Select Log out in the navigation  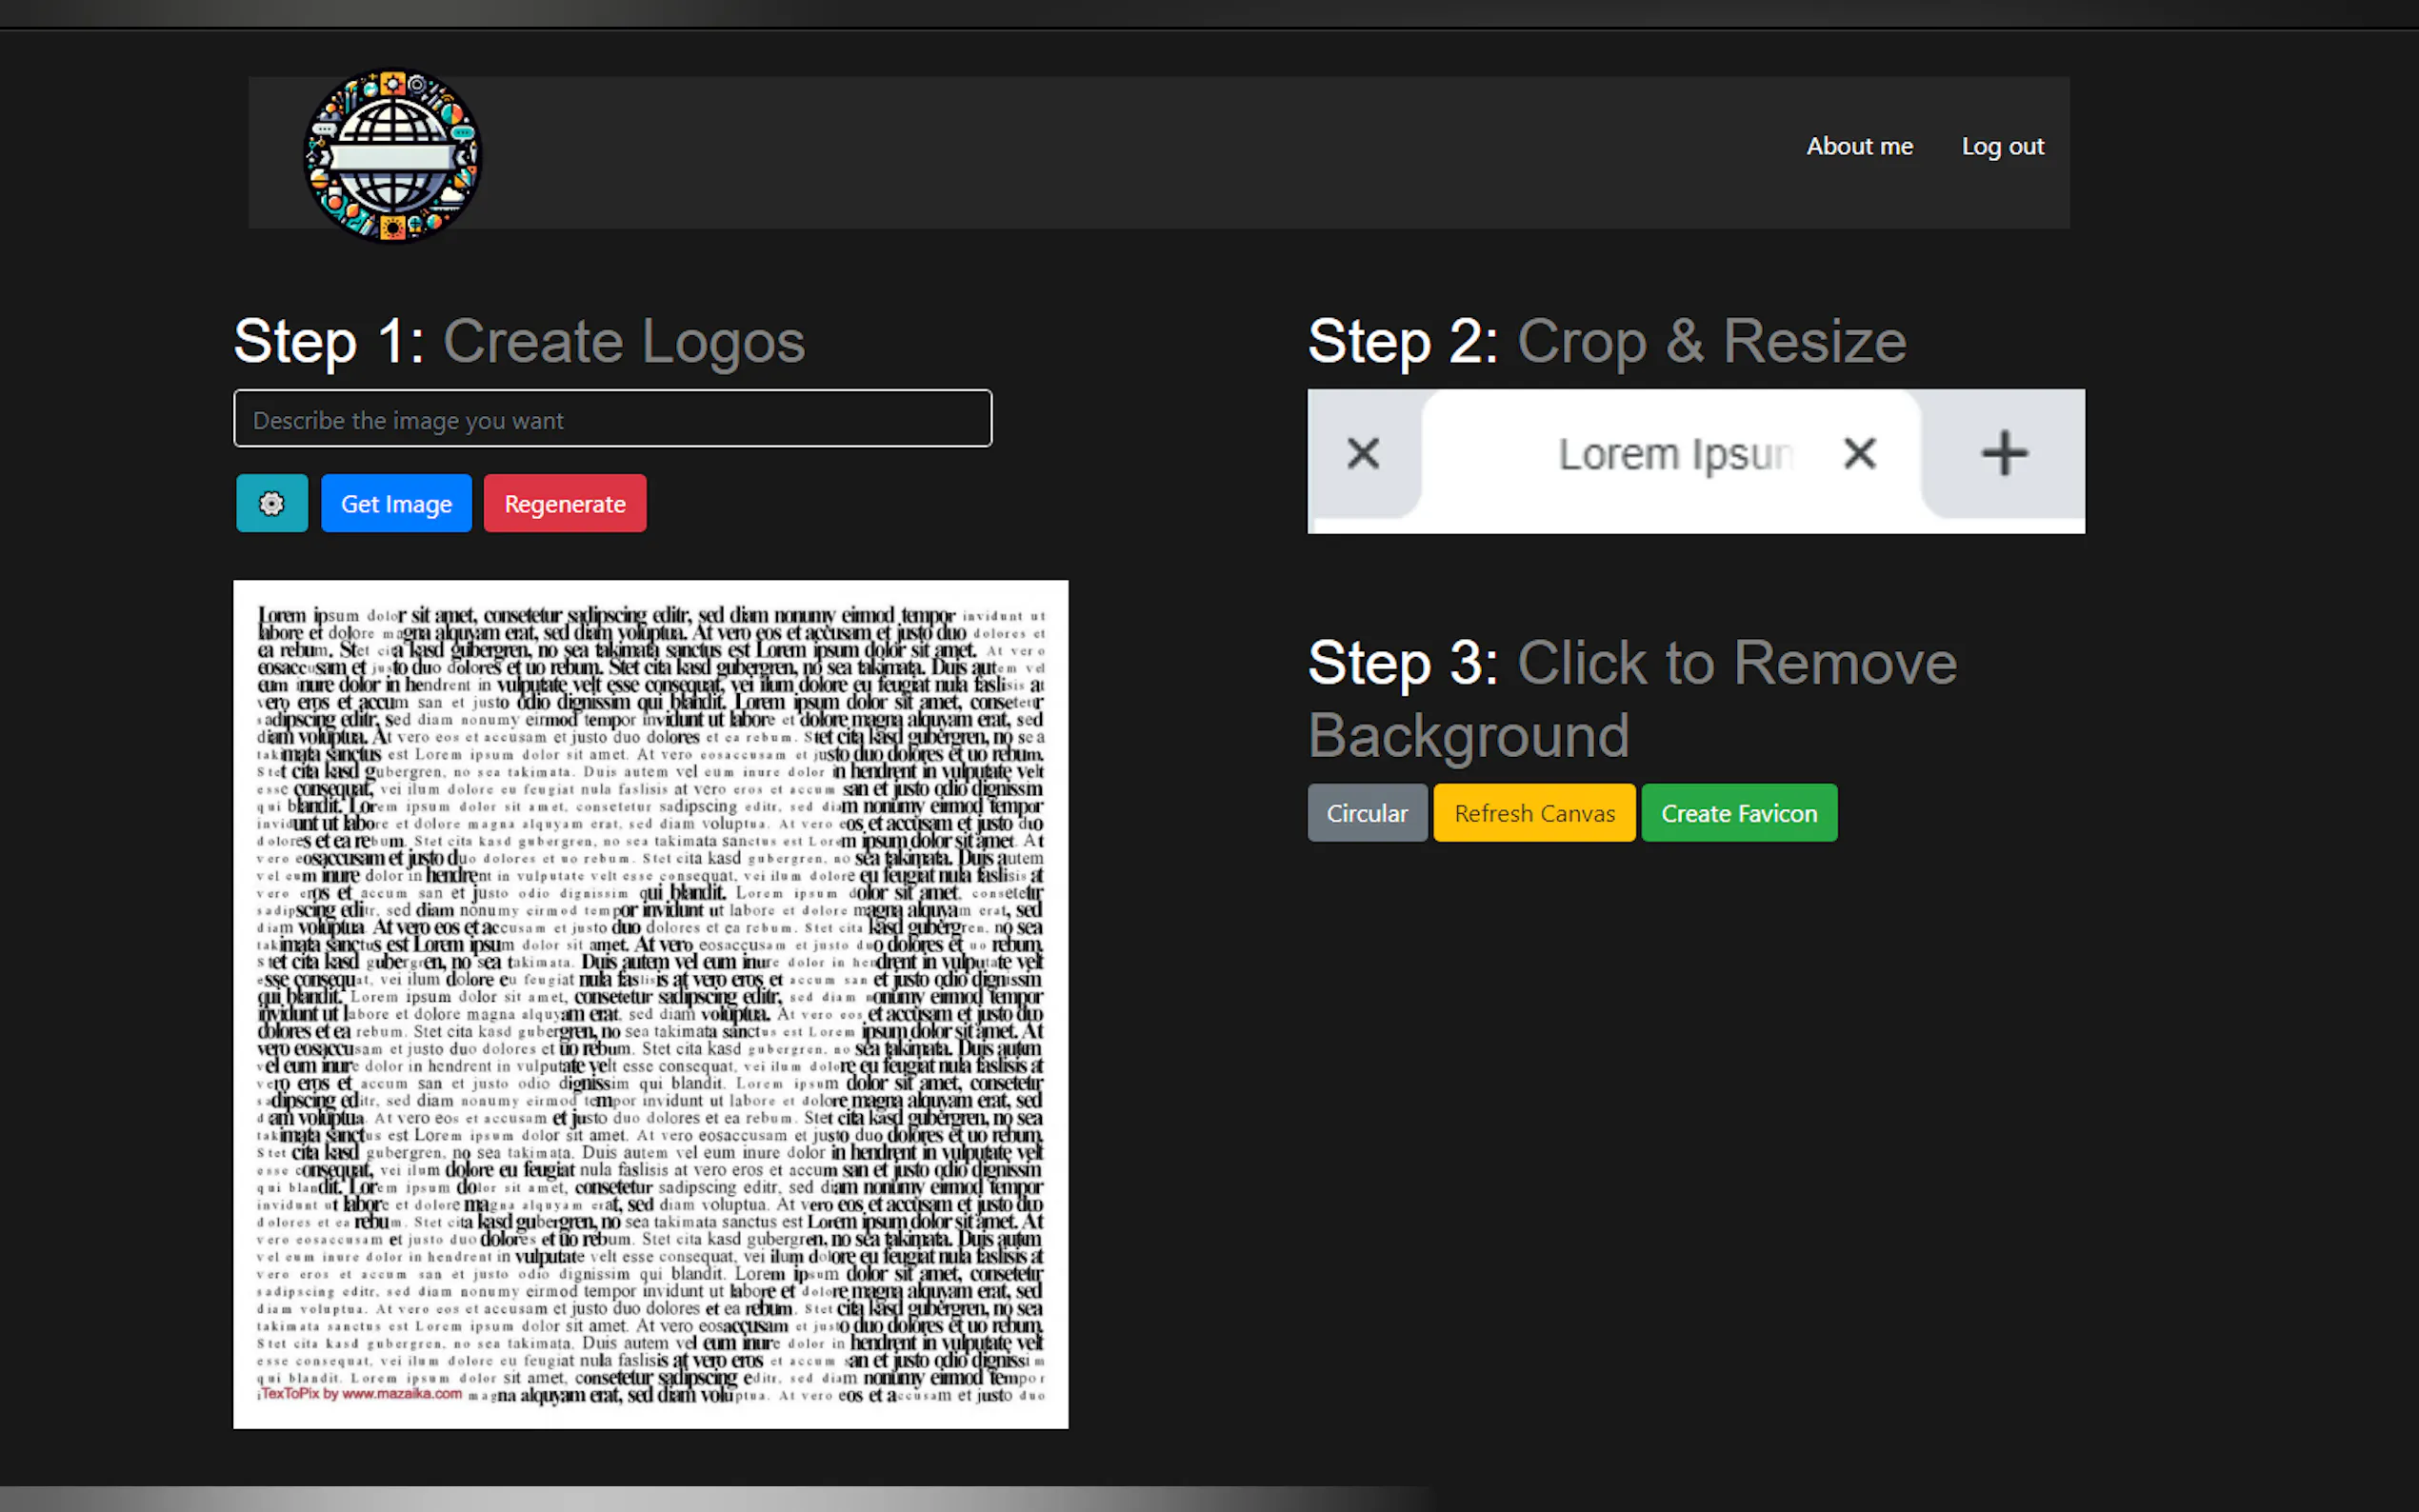pyautogui.click(x=2001, y=146)
